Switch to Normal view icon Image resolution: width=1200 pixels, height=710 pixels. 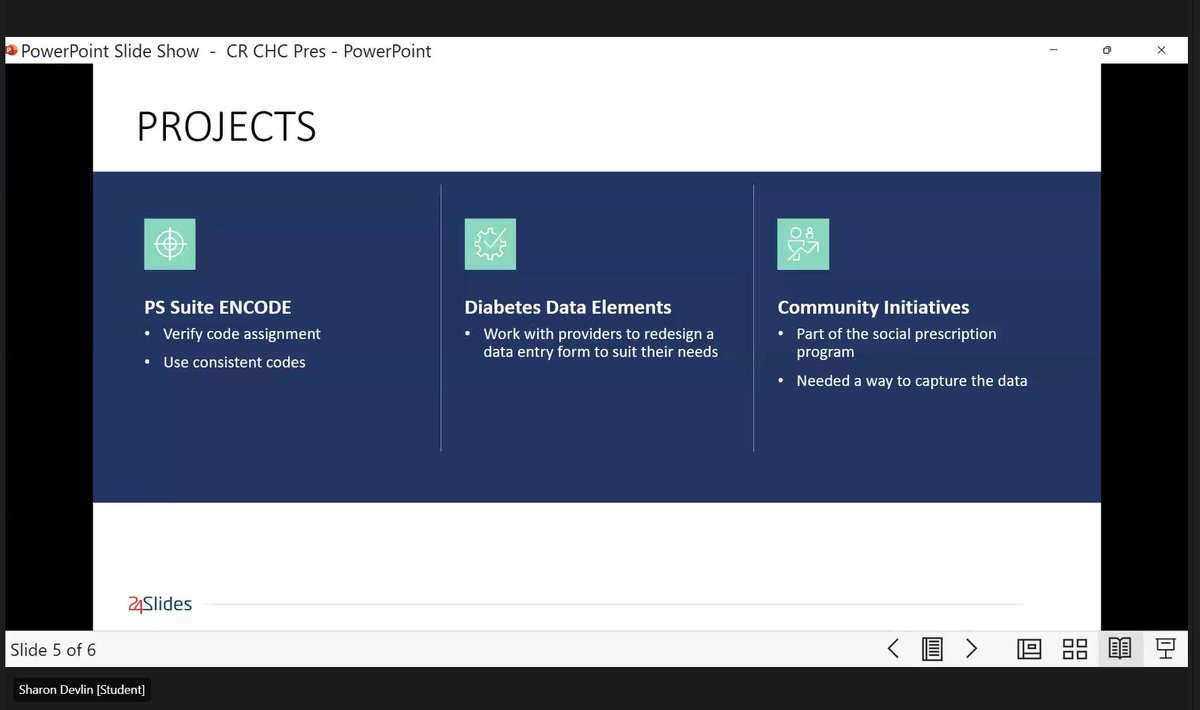point(1029,649)
